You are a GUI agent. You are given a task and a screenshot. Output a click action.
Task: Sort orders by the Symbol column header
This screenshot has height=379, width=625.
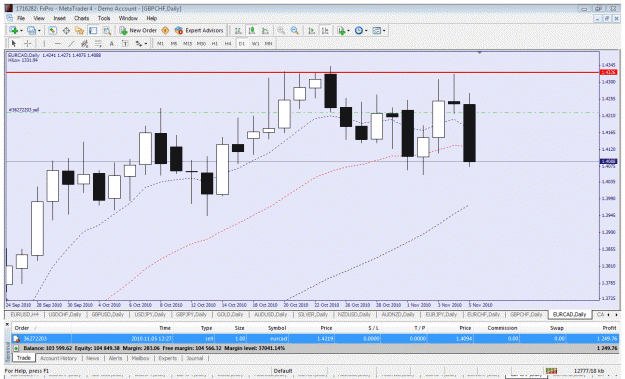277,328
